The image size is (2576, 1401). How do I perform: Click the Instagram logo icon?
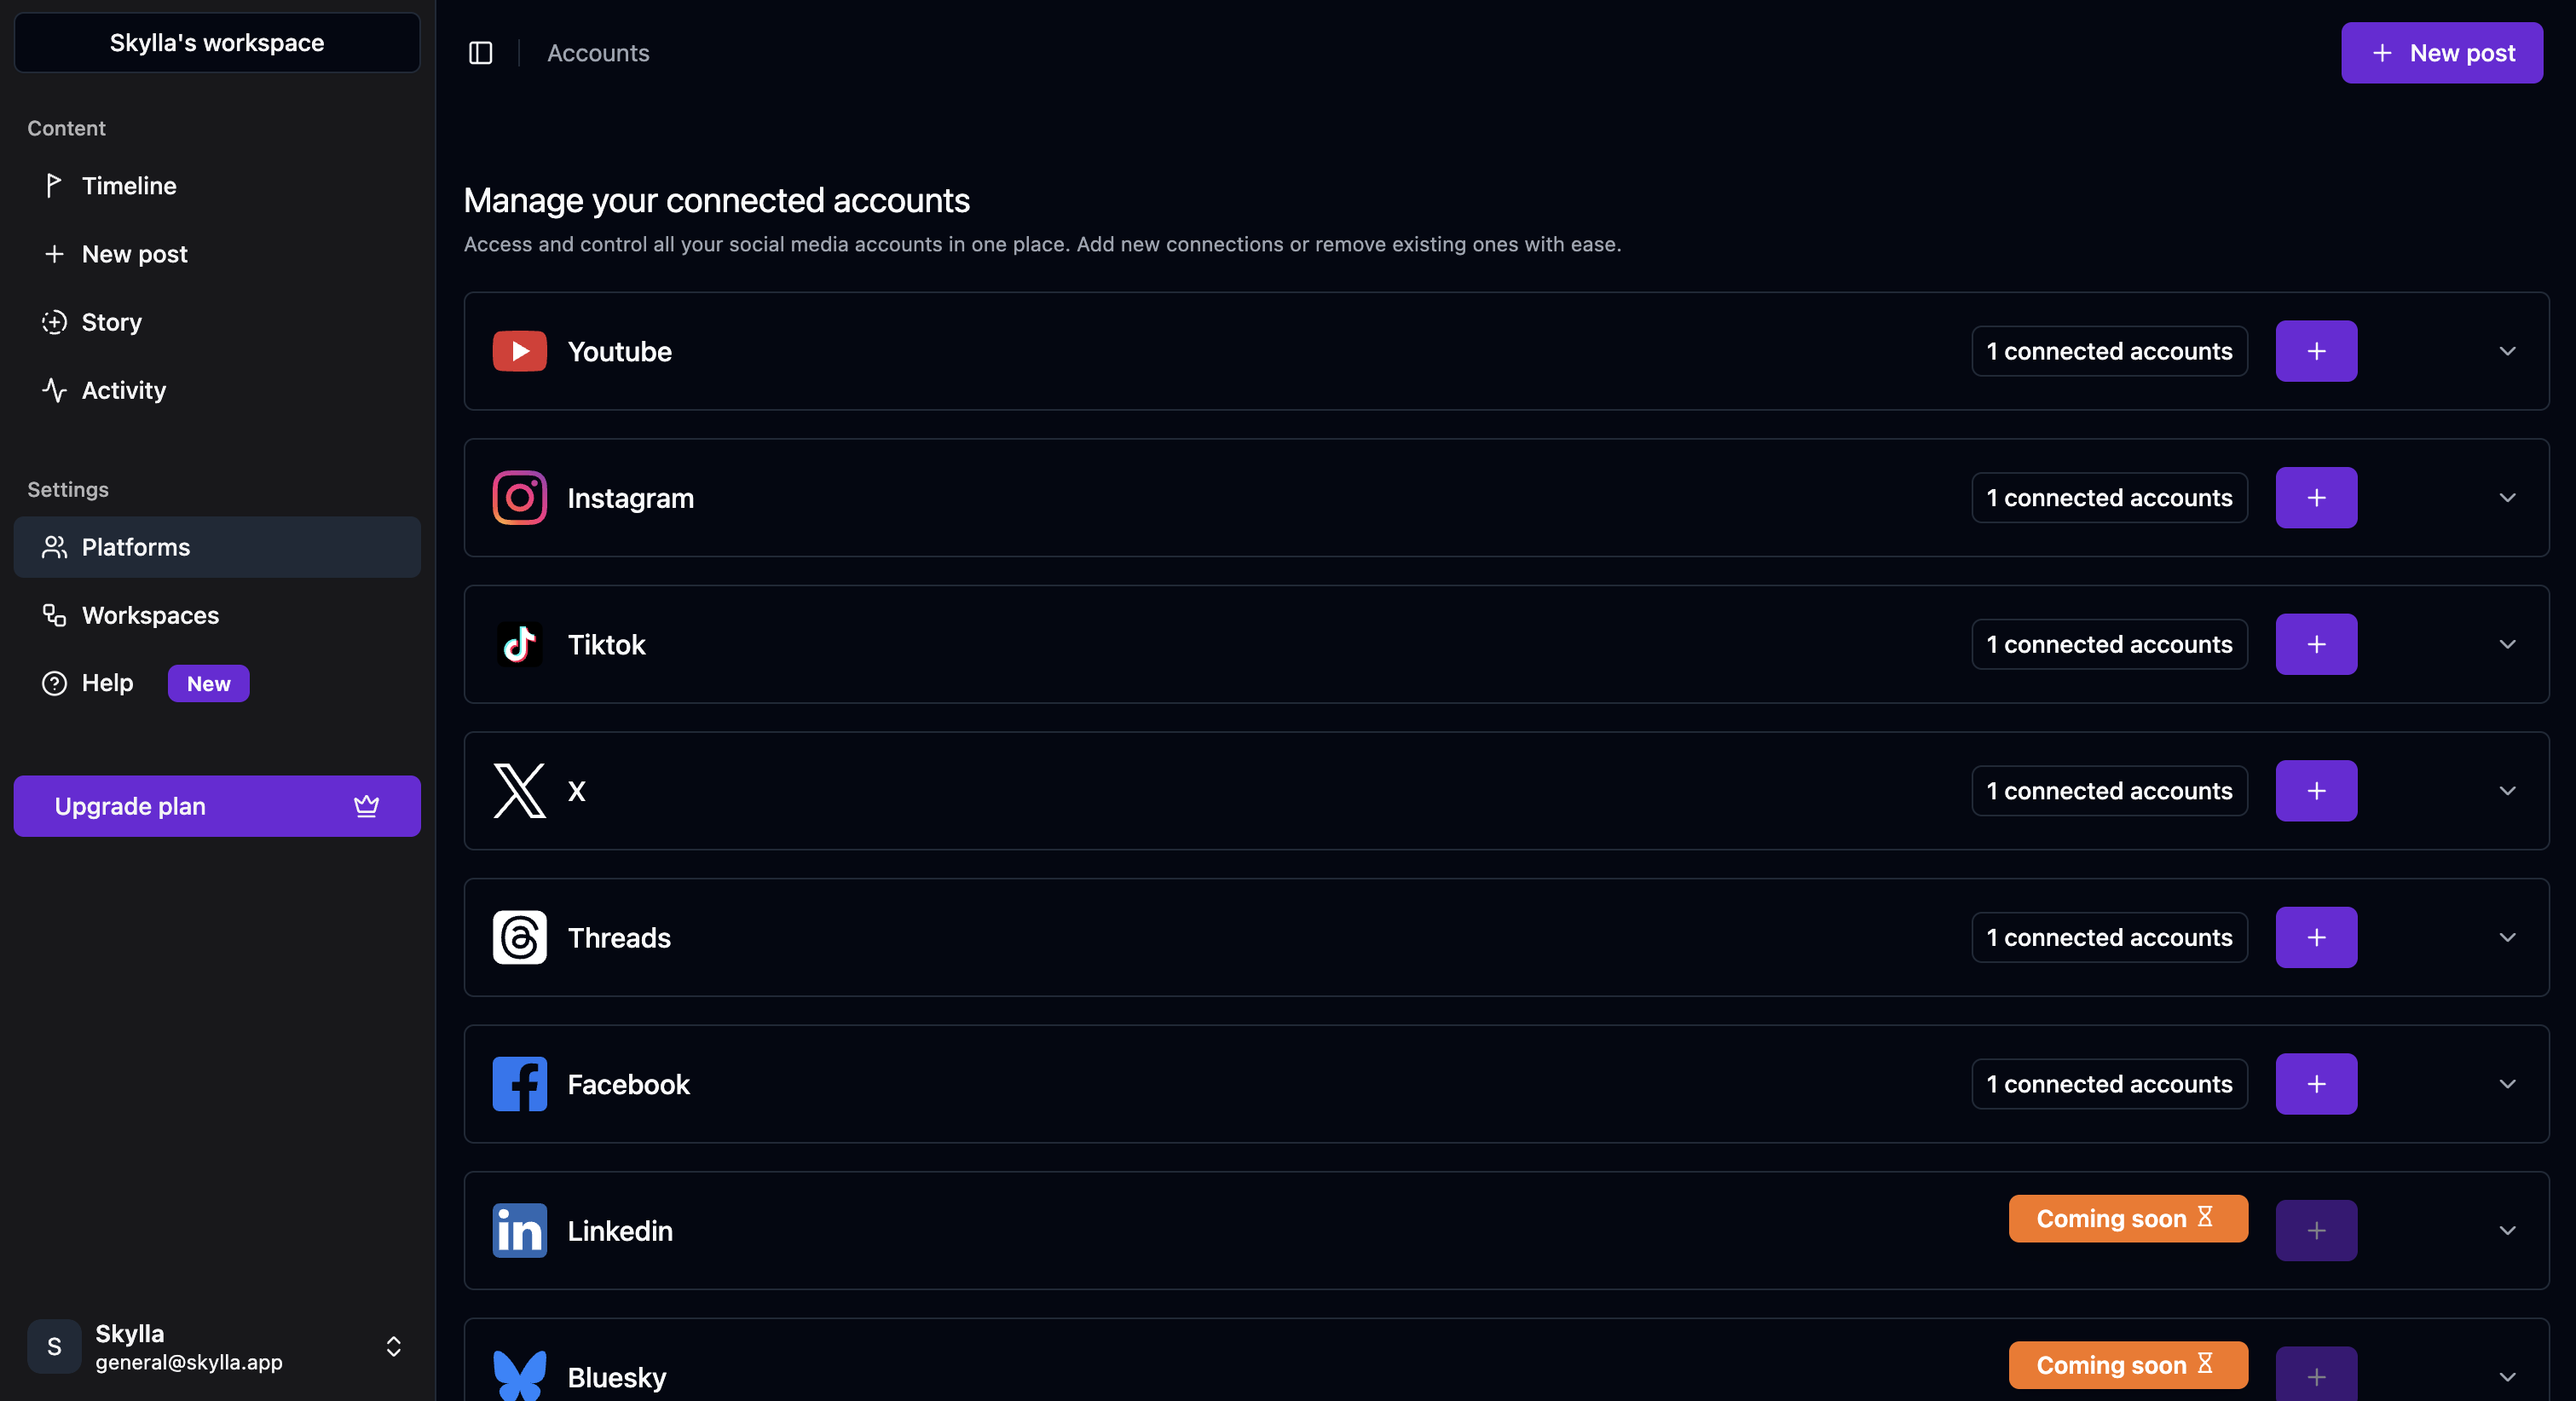tap(519, 498)
